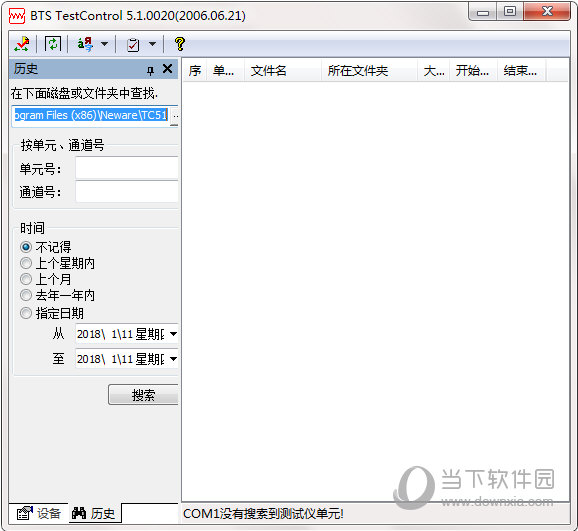Click the 单元号 input field
Screen dimensions: 578x531
[x=127, y=169]
